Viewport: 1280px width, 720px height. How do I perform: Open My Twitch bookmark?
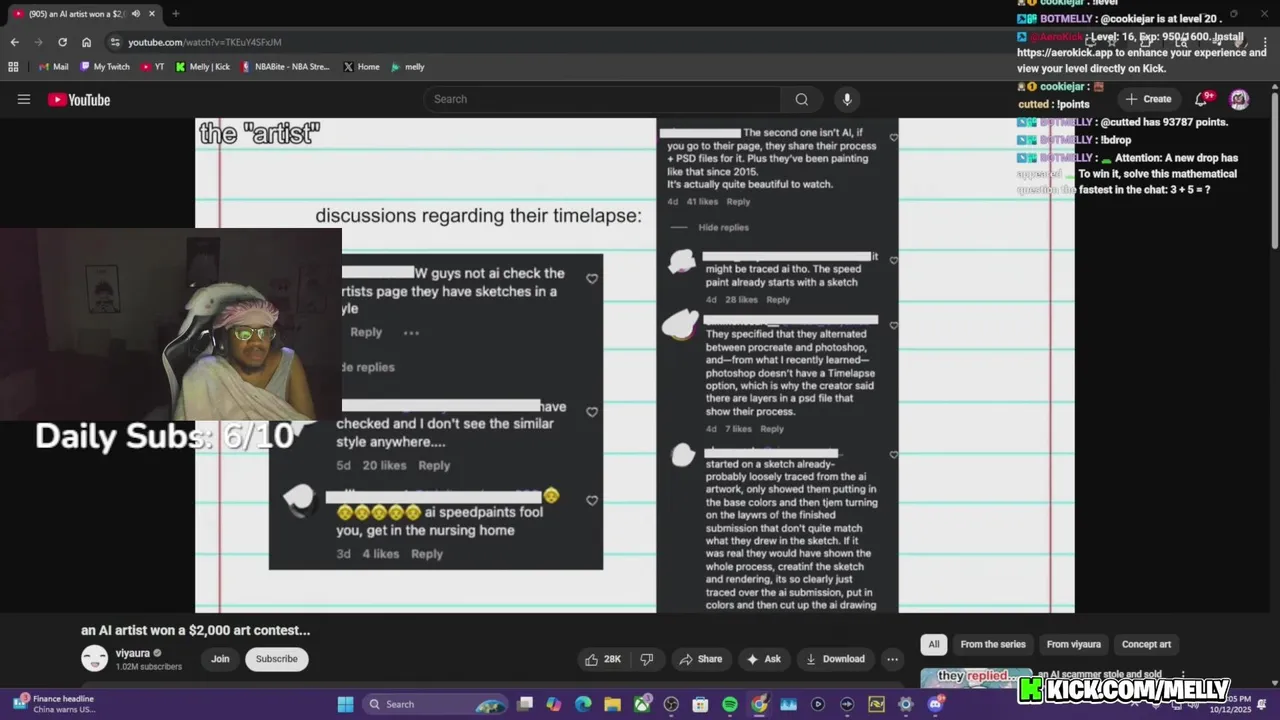pos(105,67)
